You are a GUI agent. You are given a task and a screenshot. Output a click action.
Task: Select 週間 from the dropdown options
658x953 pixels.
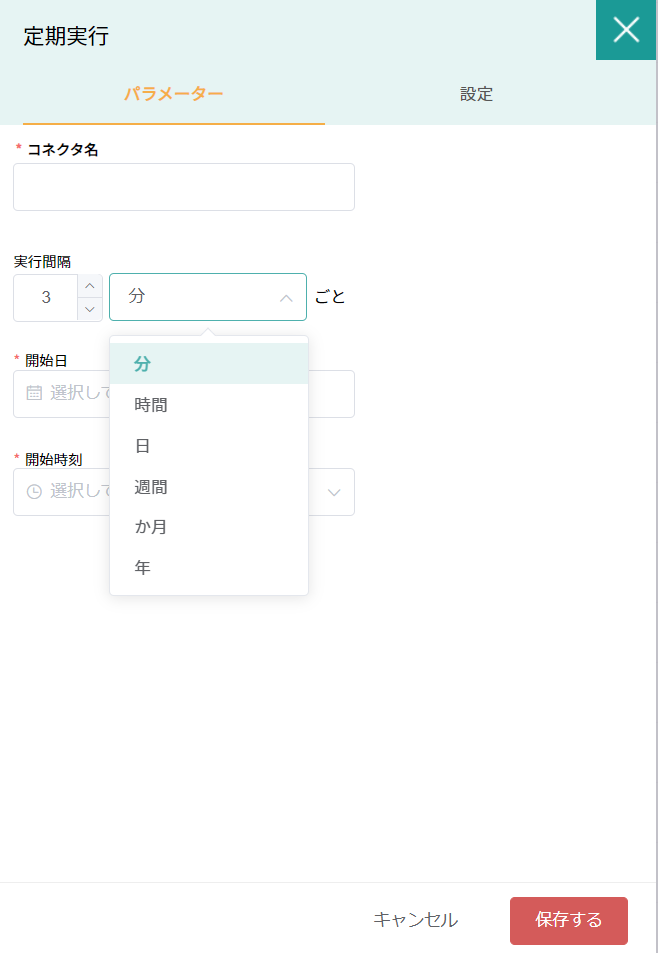(x=151, y=487)
